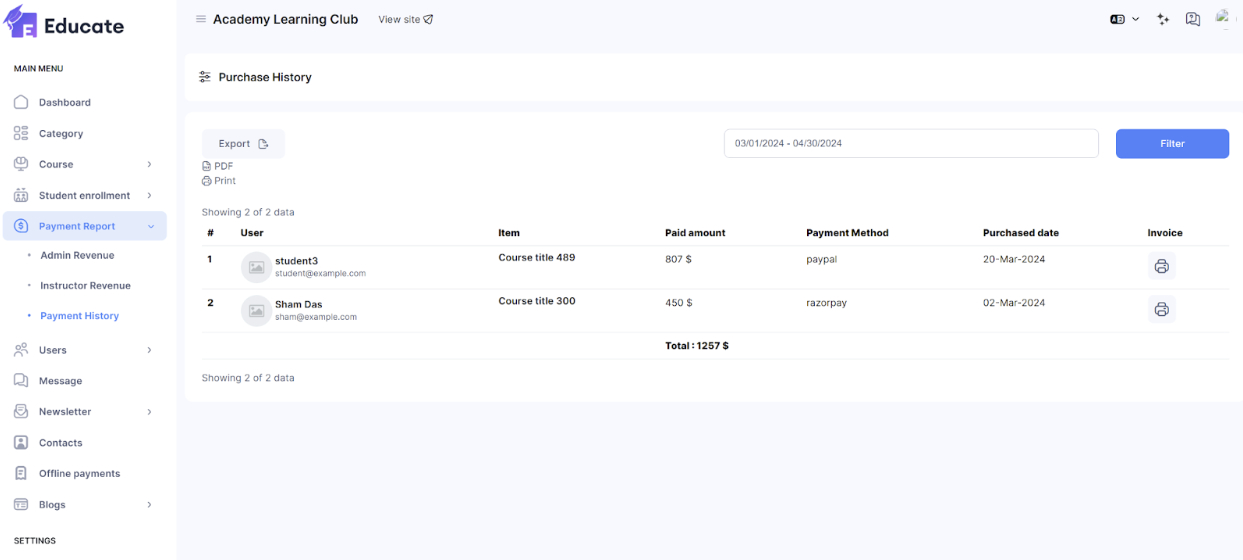Click the blue Filter button
This screenshot has width=1243, height=560.
point(1172,144)
